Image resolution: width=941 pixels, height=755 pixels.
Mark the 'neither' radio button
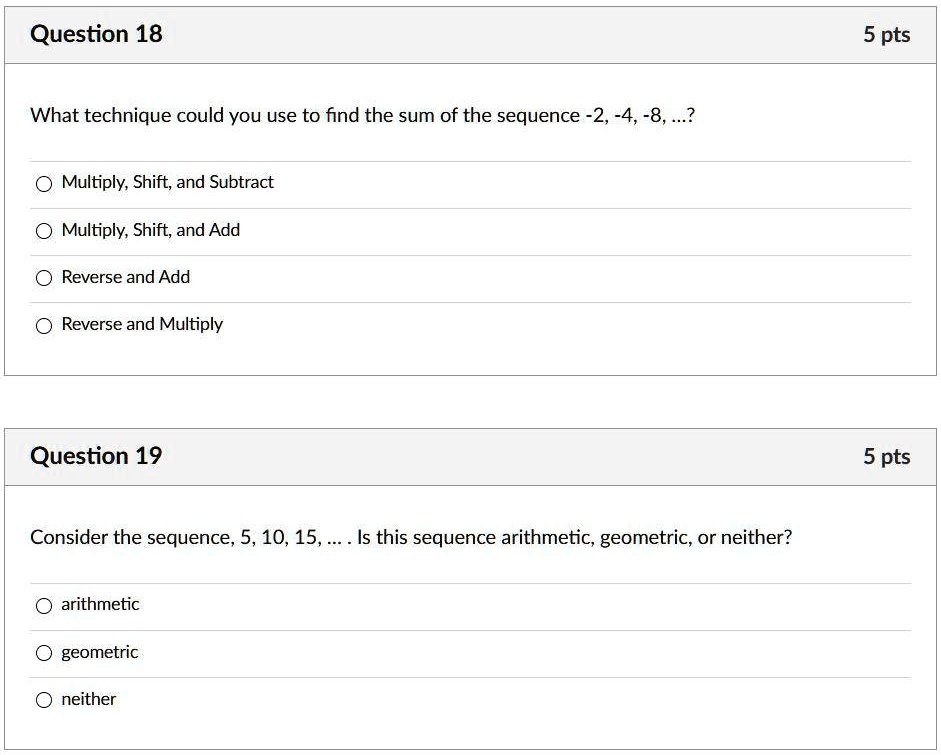click(x=43, y=700)
